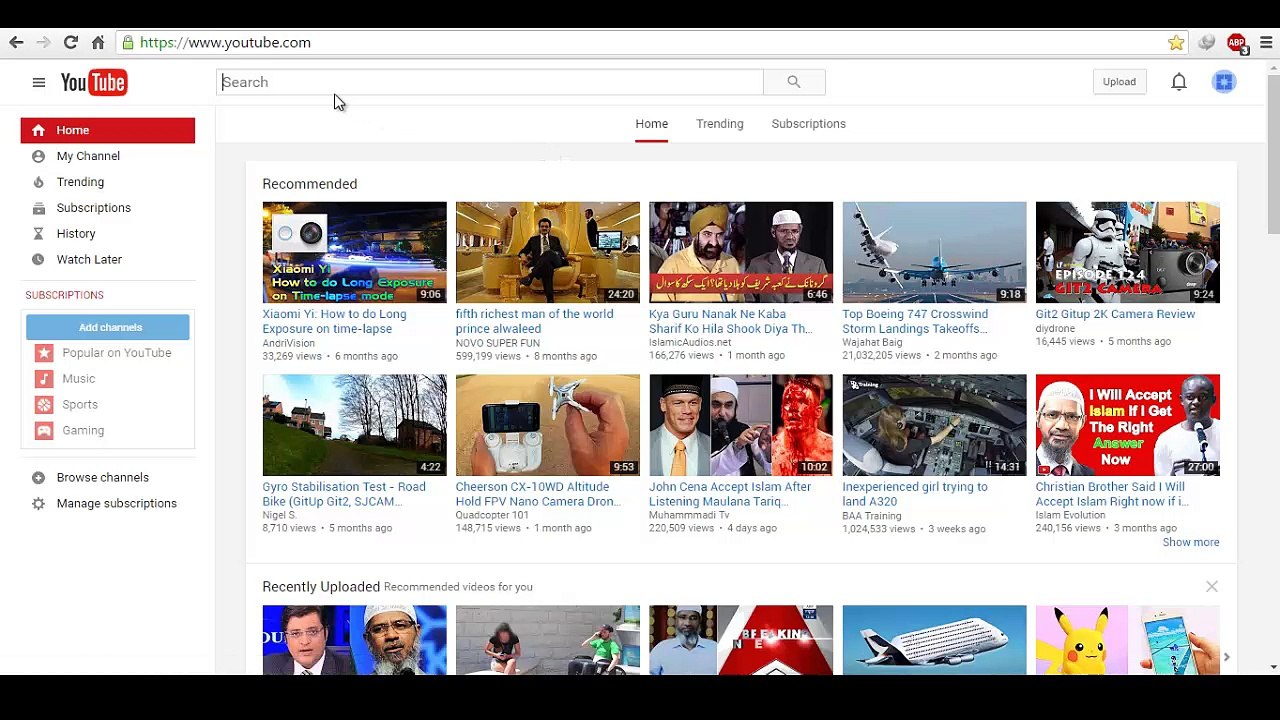Screen dimensions: 1280x720
Task: Click the browser address bar URL
Action: (x=225, y=43)
